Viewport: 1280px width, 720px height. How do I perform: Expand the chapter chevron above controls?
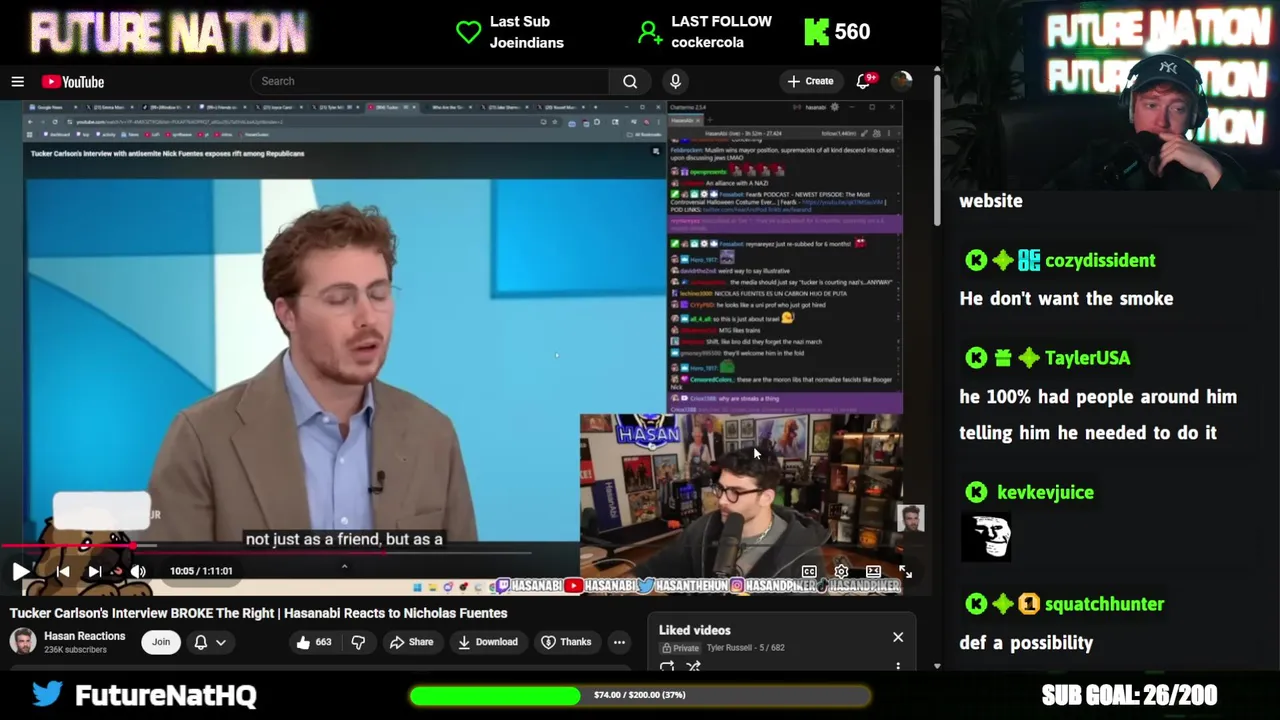(x=344, y=567)
